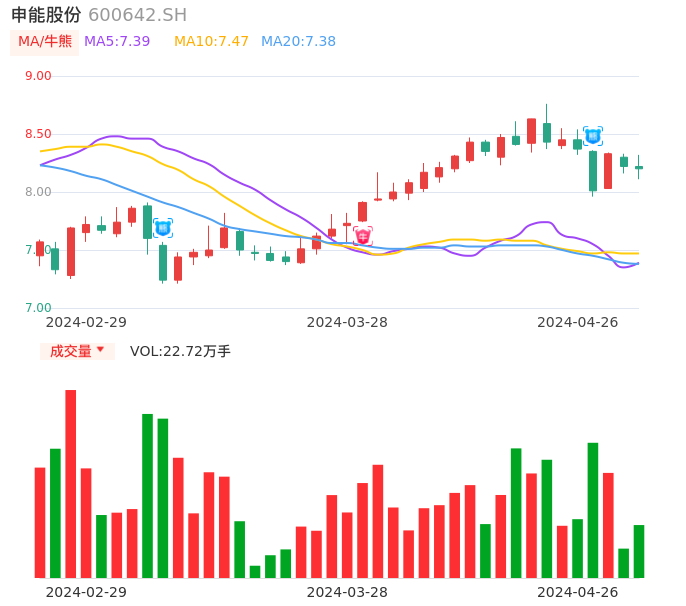This screenshot has height=606, width=686.
Task: Click the MA10 yellow indicator label
Action: click(x=211, y=42)
